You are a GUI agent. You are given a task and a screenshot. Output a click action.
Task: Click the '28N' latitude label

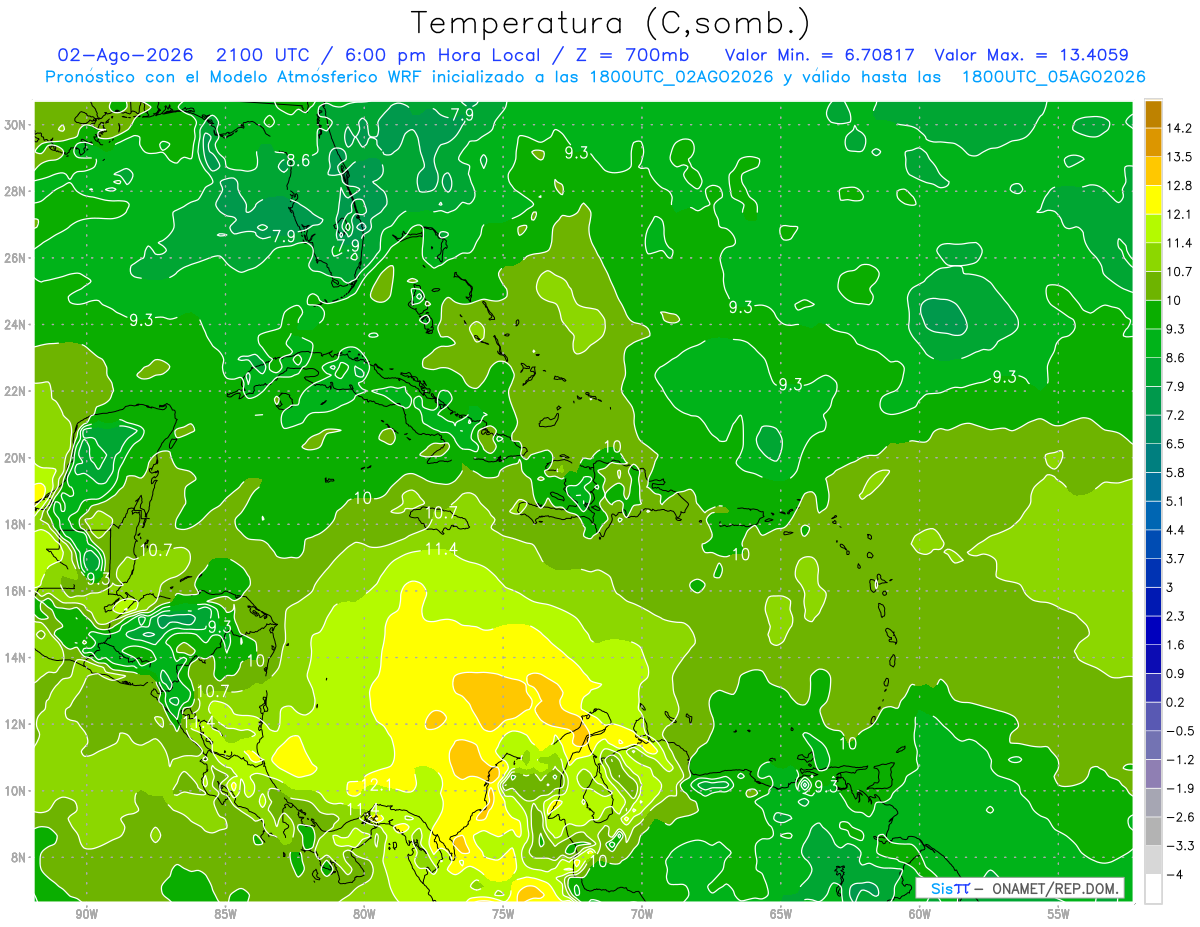(x=15, y=192)
